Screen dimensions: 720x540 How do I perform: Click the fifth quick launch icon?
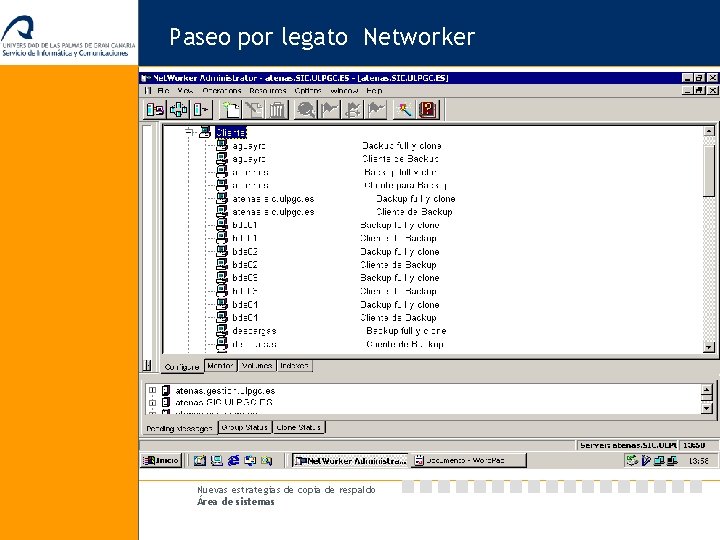tap(266, 460)
